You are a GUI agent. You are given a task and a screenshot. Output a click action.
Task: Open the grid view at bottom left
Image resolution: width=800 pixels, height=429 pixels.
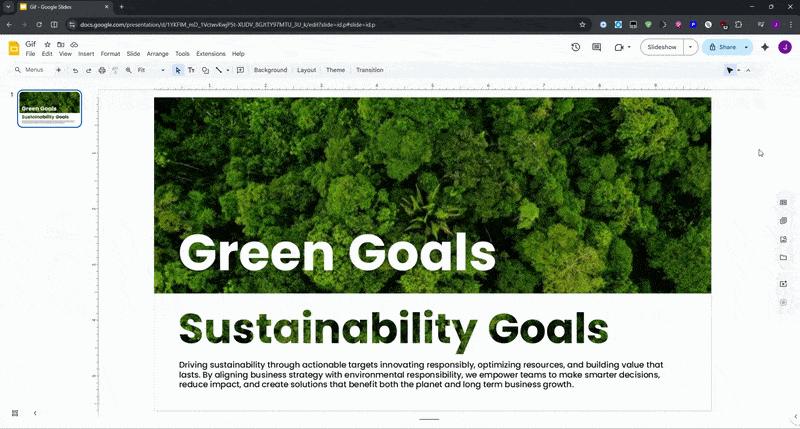coord(15,413)
